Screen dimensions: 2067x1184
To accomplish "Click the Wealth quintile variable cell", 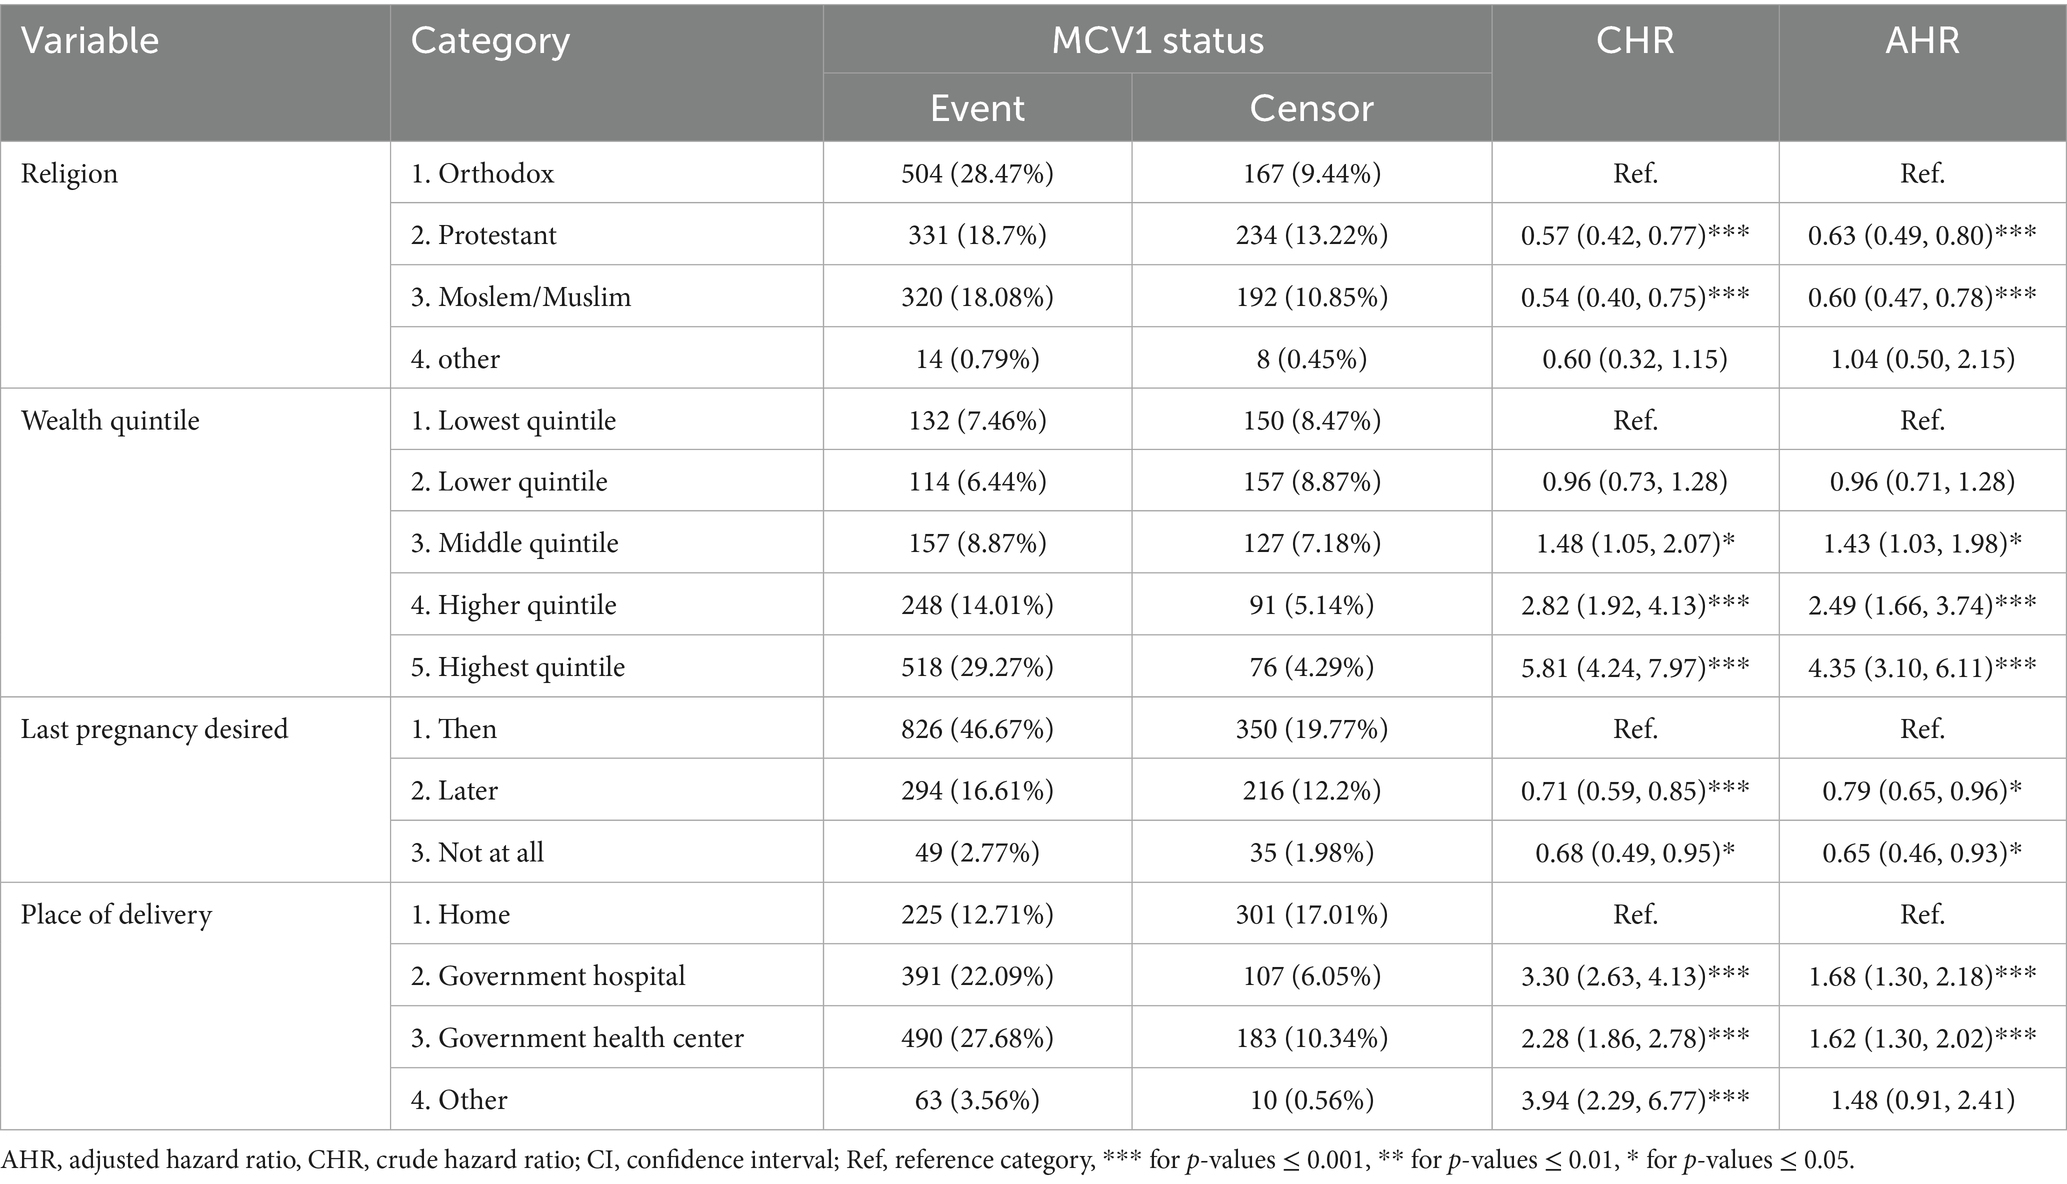I will click(x=110, y=420).
